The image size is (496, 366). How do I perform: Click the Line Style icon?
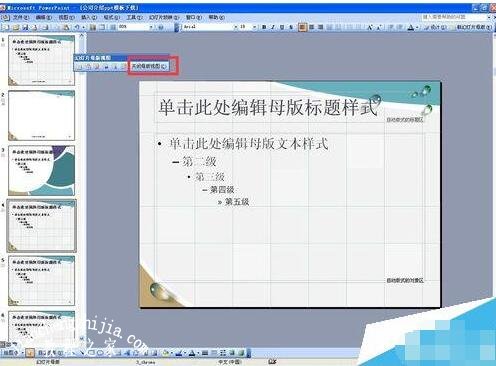tap(205, 353)
